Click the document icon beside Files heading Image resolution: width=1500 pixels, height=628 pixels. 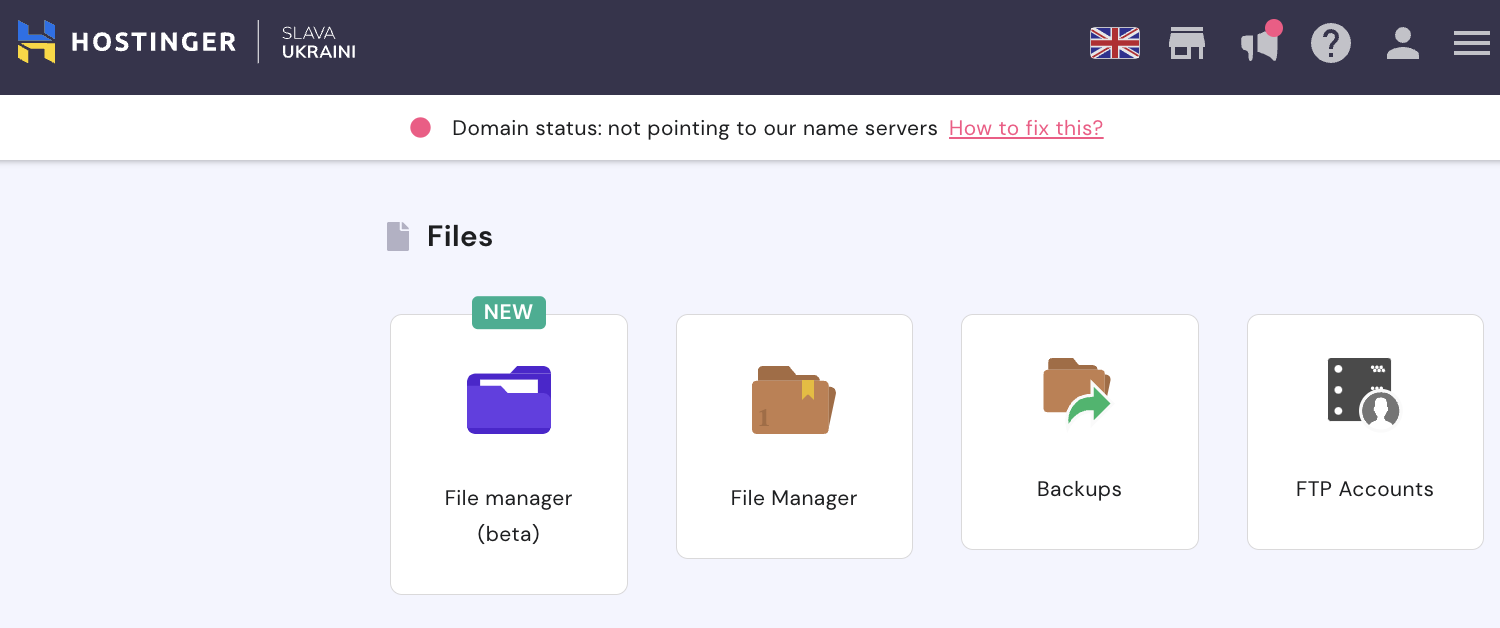398,237
